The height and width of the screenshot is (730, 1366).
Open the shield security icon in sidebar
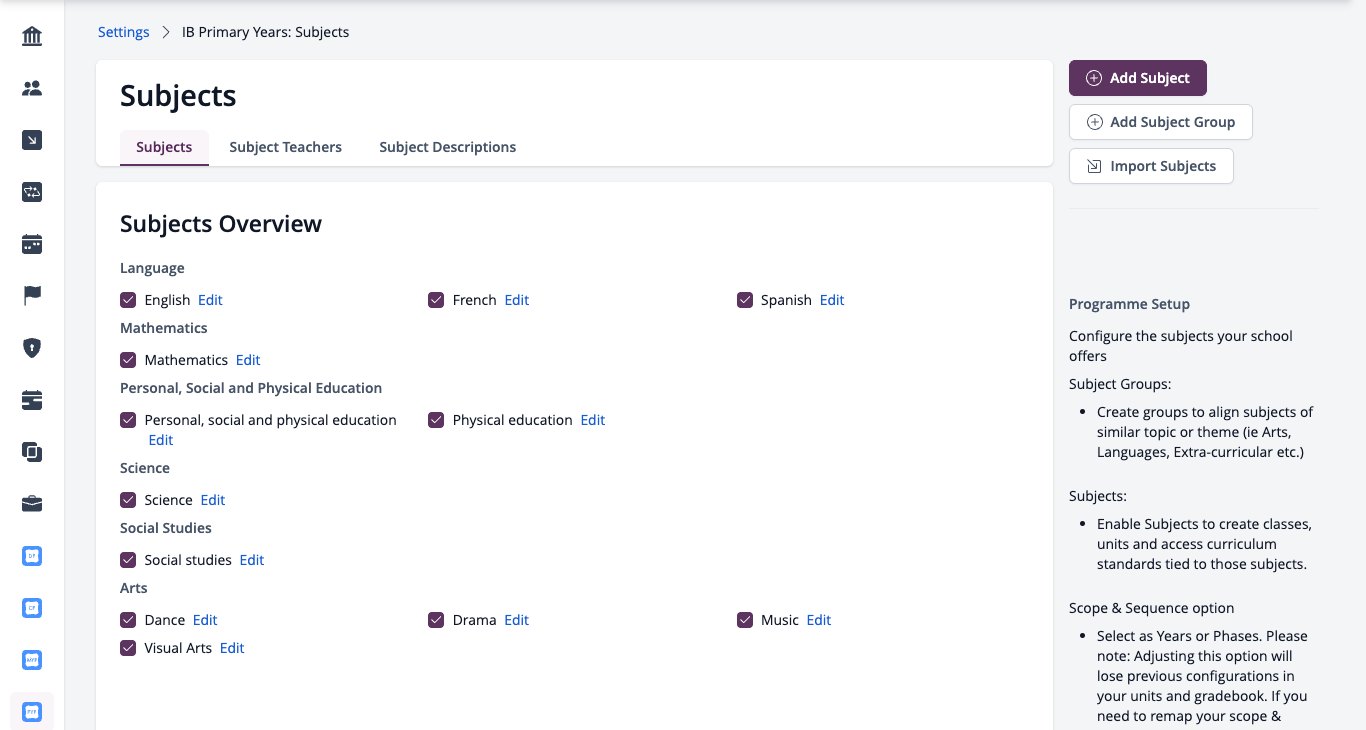(x=32, y=348)
